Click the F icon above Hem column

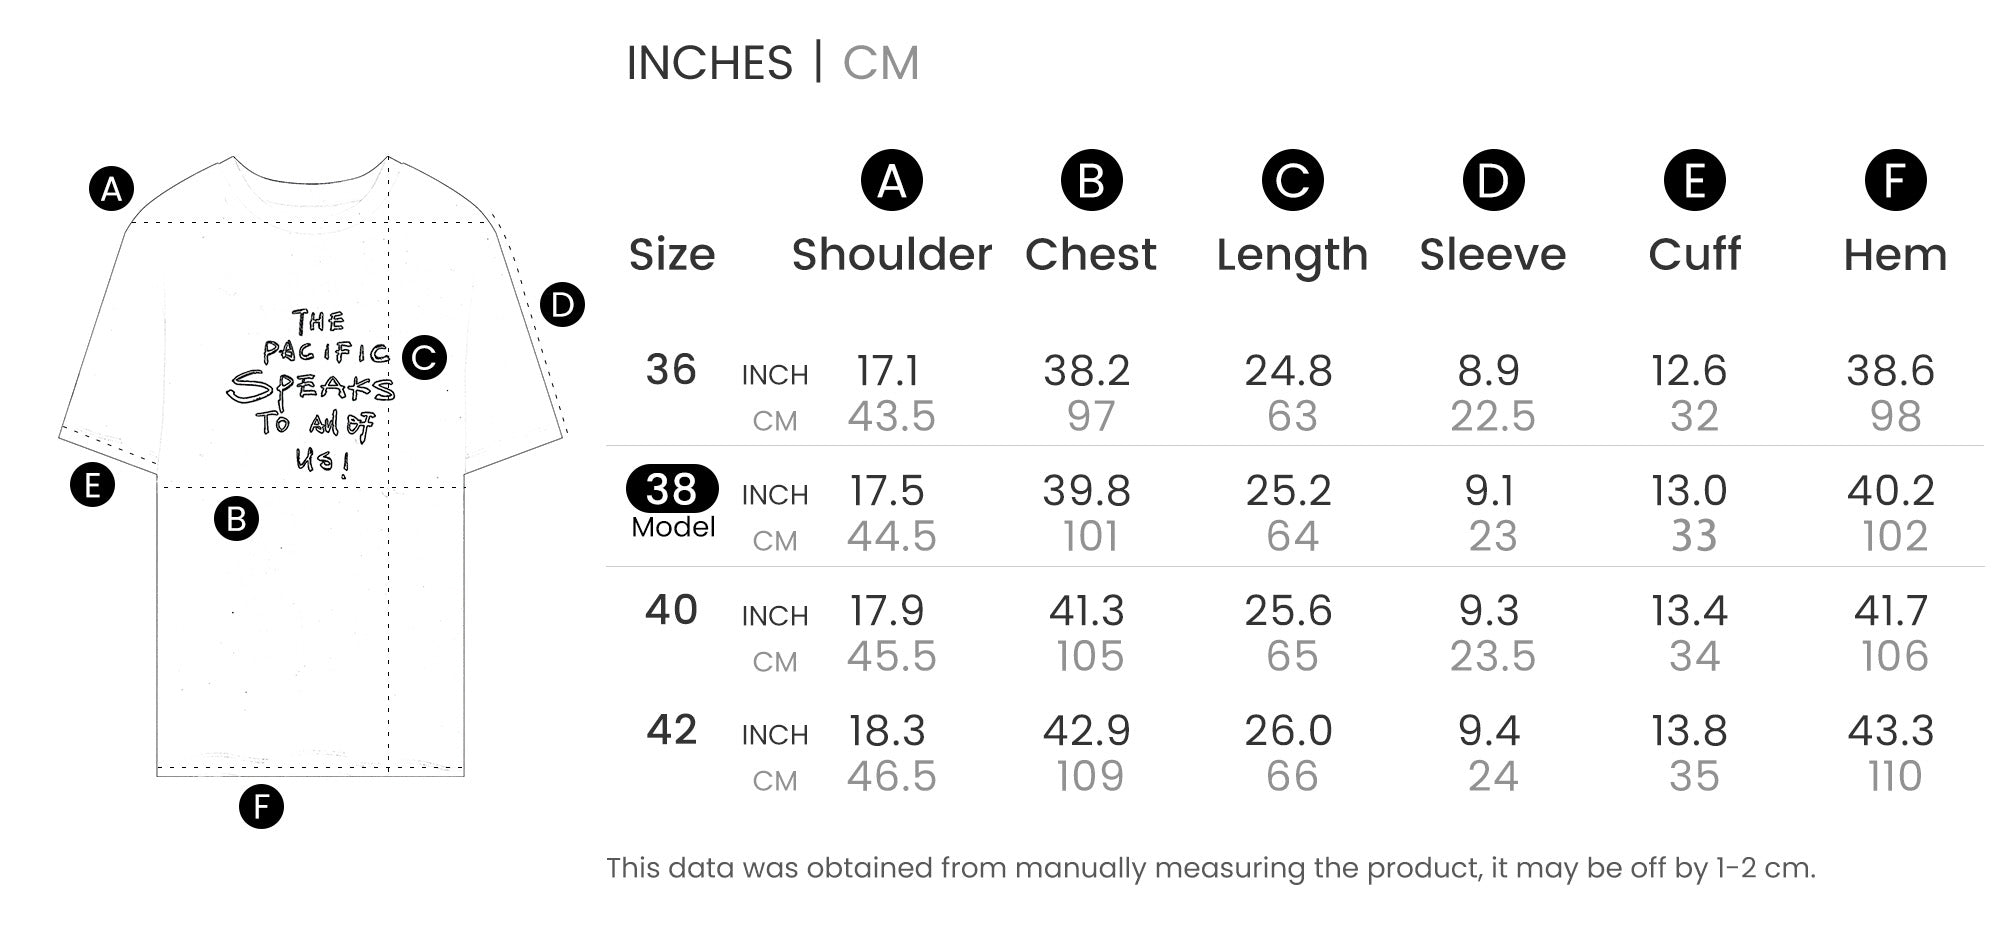1895,181
